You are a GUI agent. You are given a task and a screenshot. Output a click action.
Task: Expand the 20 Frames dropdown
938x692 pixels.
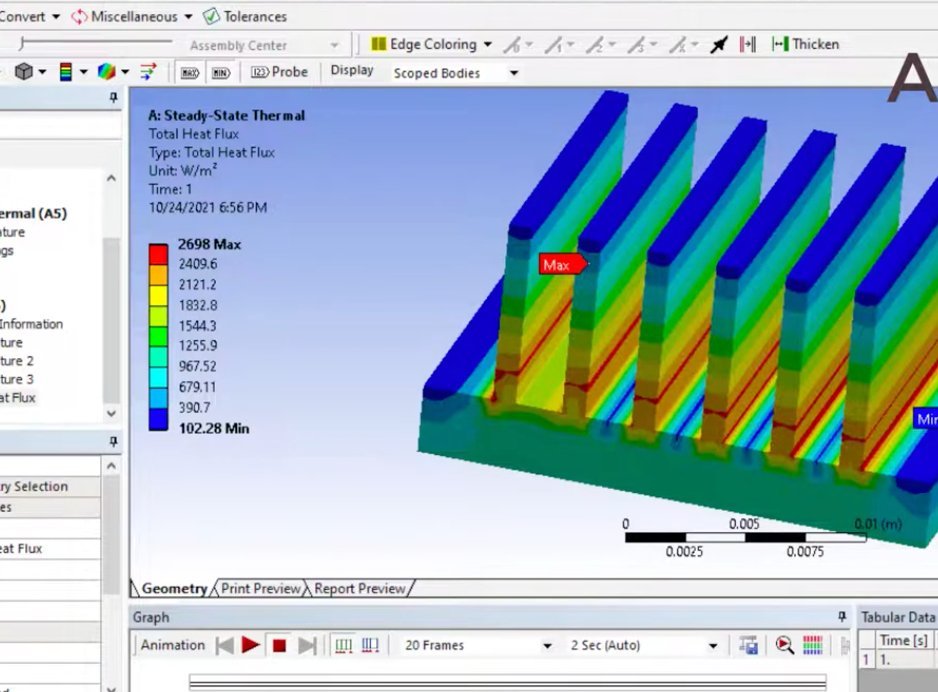(546, 646)
